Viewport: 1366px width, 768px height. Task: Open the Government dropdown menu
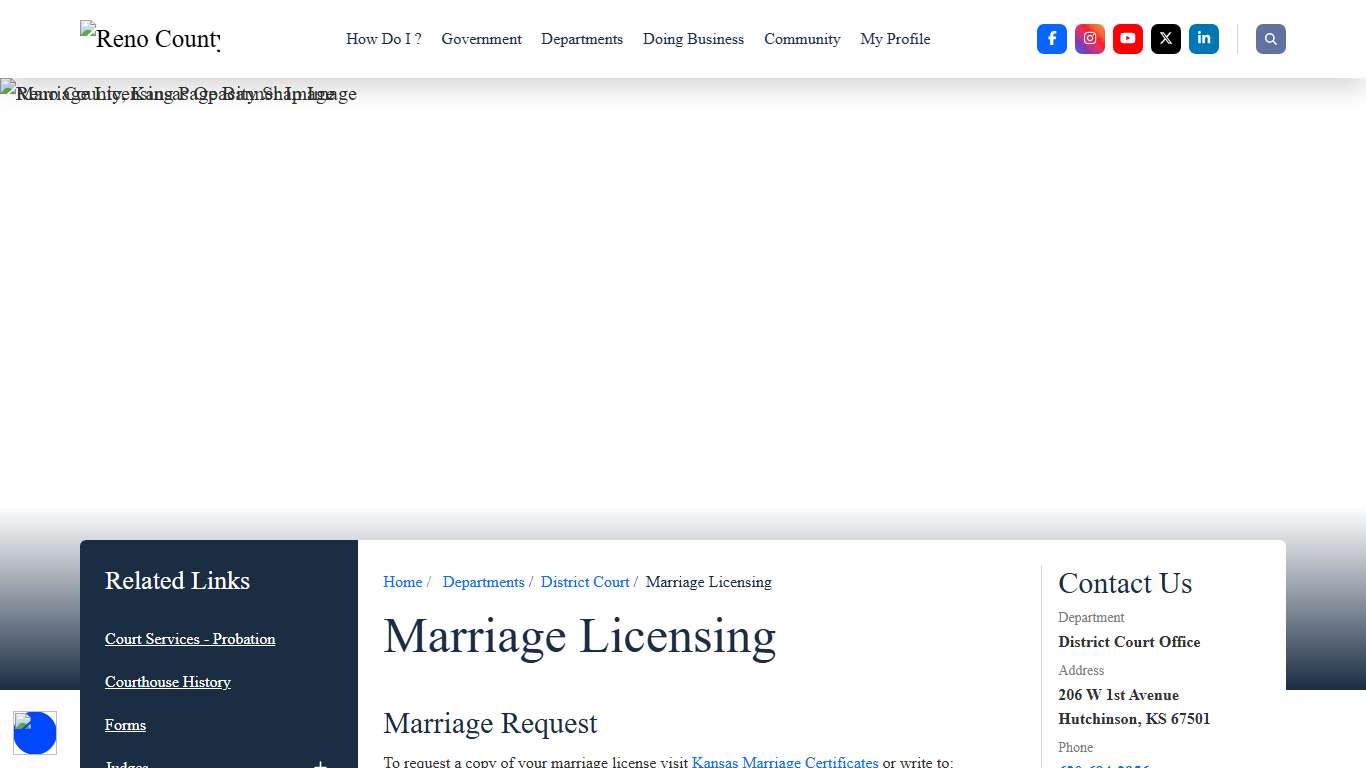[x=481, y=39]
